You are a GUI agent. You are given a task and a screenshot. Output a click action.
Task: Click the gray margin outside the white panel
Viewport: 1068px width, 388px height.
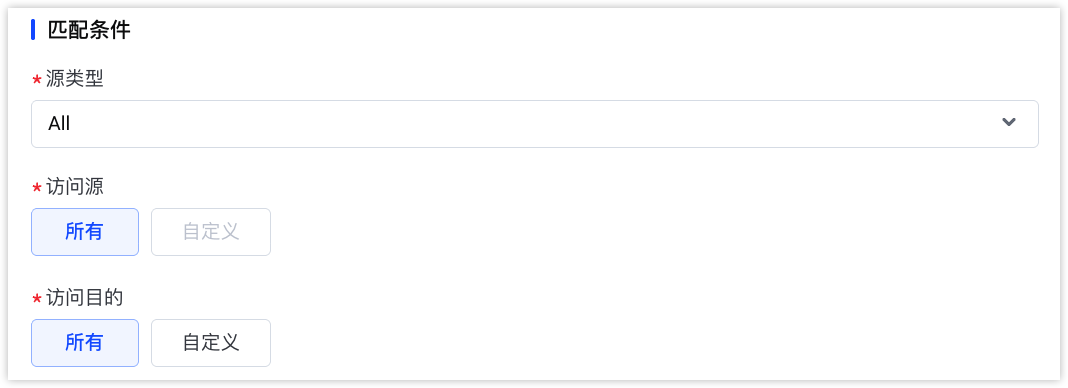(x=534, y=385)
